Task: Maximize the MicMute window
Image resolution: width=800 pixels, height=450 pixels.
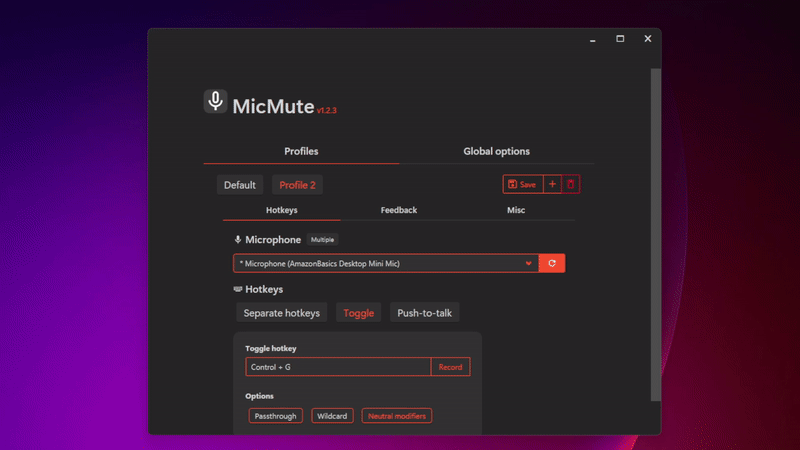Action: point(620,39)
